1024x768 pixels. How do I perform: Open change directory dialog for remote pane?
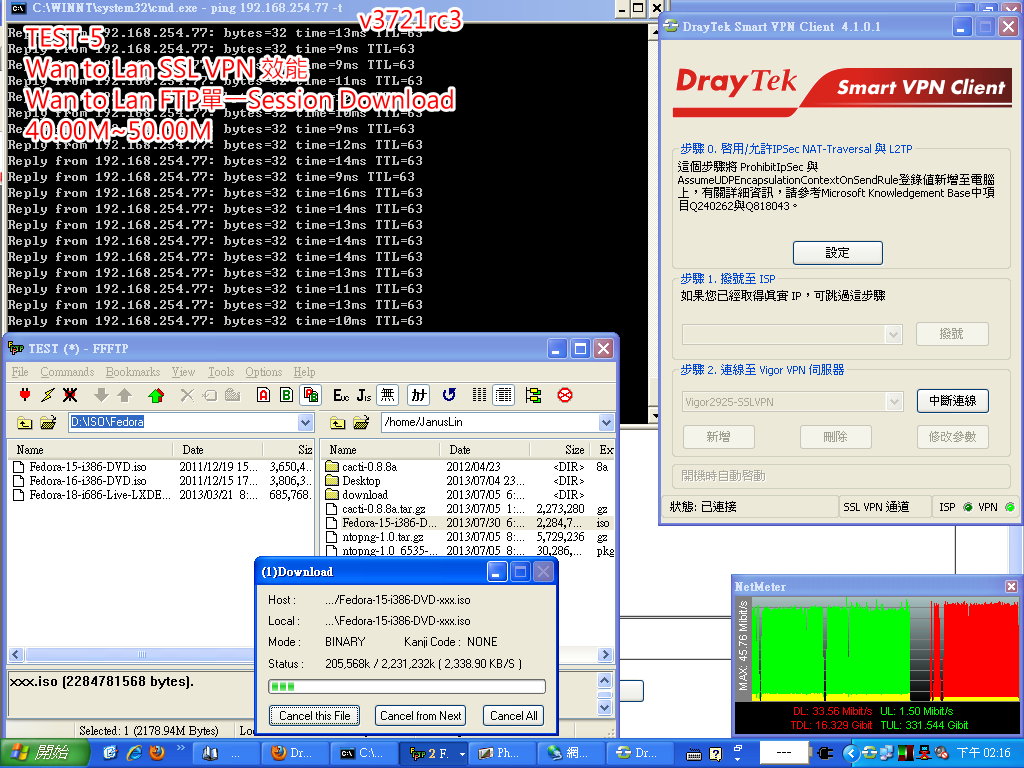(x=360, y=423)
